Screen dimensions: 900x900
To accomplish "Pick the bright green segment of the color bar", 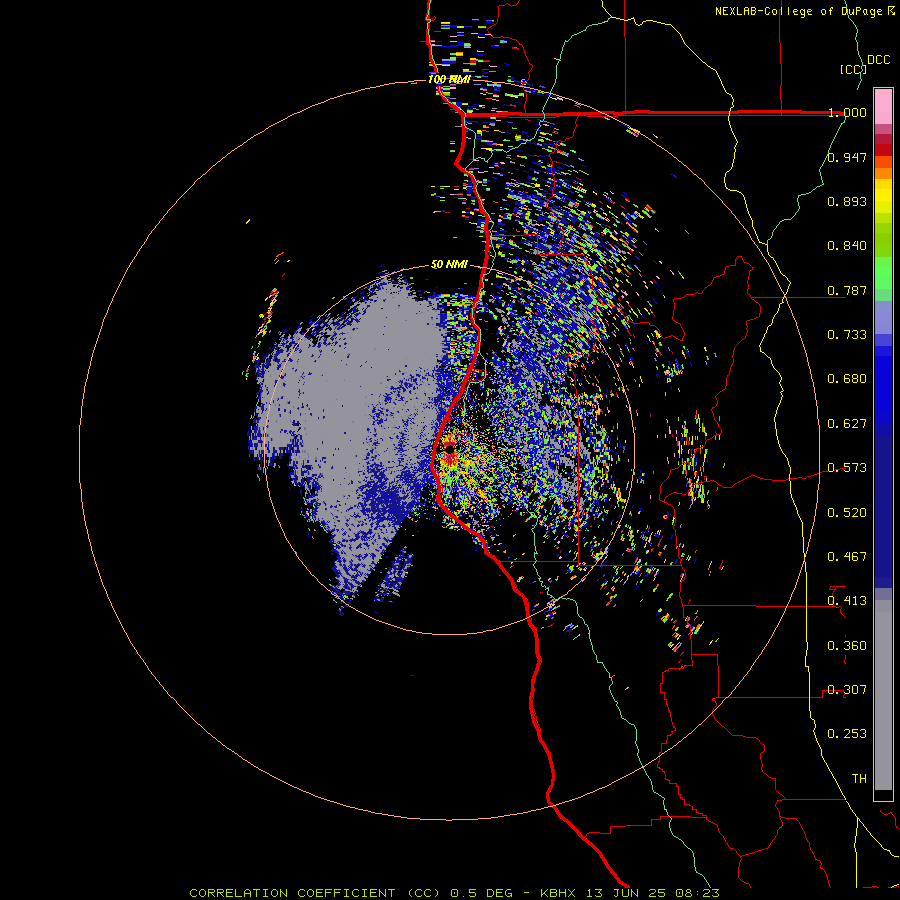I will pos(883,273).
